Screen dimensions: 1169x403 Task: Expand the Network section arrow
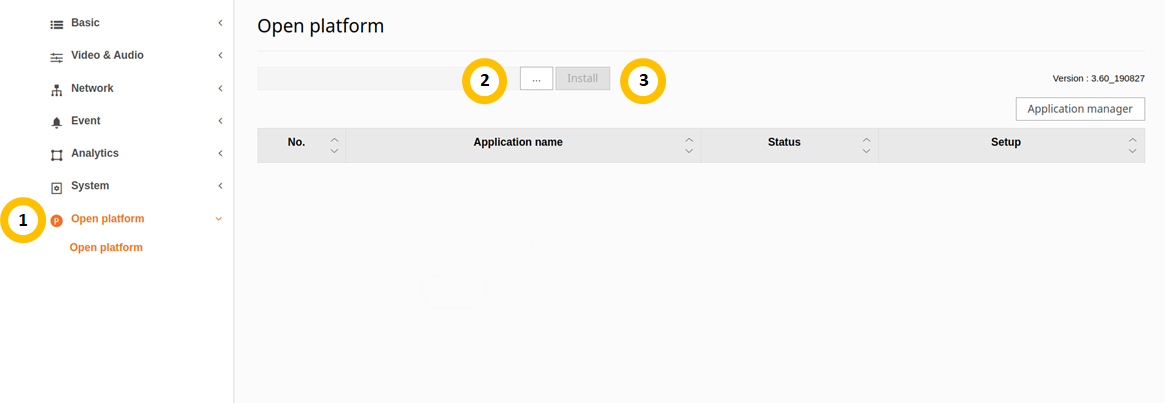tap(220, 89)
